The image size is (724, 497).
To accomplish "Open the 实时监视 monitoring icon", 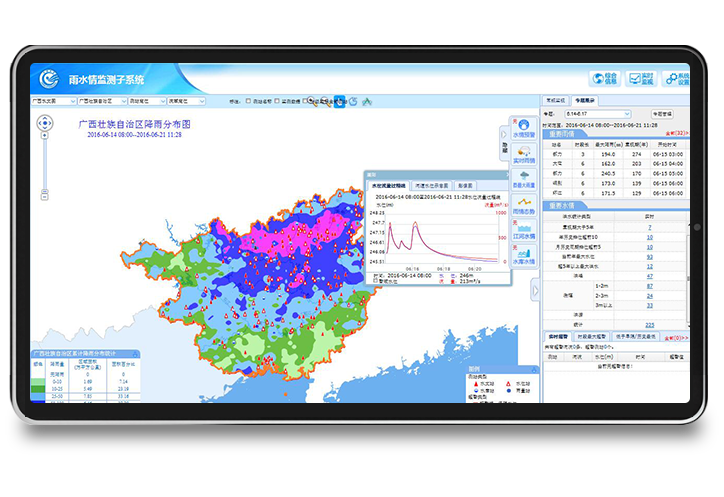I will (640, 79).
